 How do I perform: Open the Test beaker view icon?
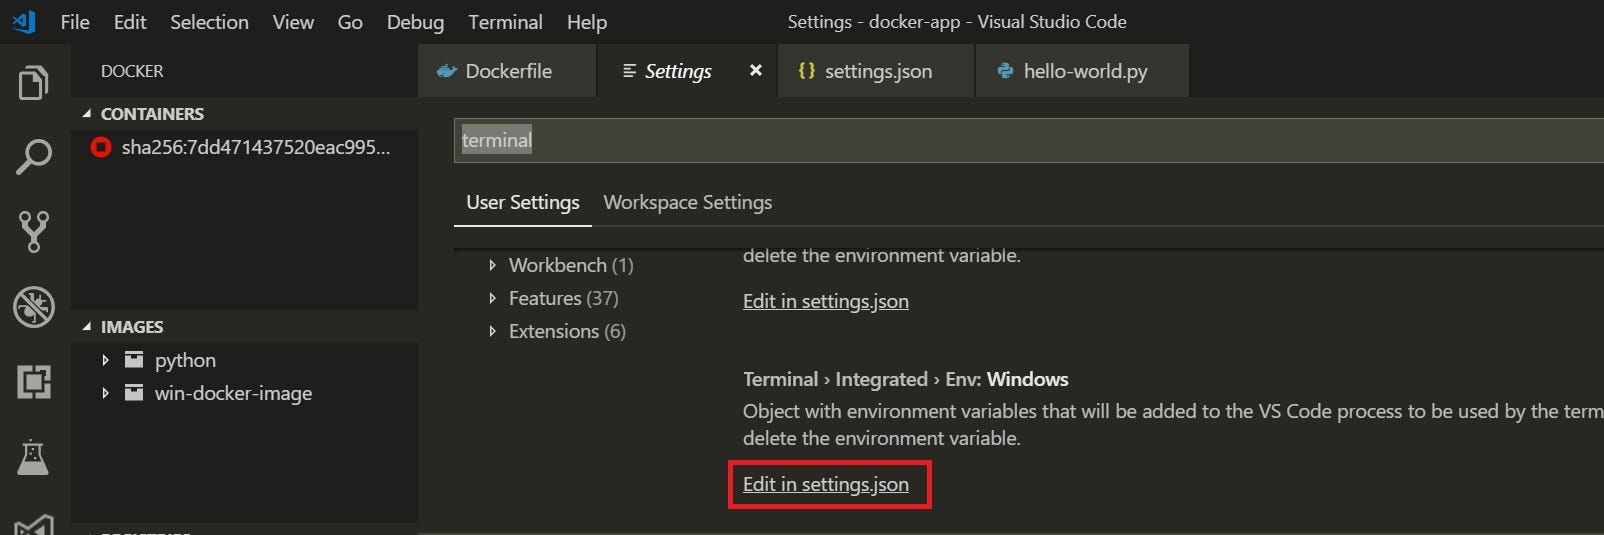point(33,457)
